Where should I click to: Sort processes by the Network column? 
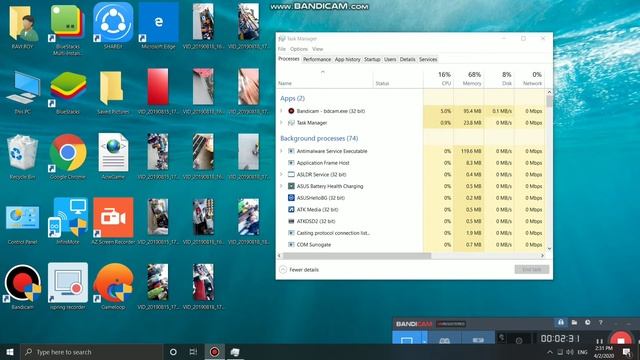pos(529,78)
